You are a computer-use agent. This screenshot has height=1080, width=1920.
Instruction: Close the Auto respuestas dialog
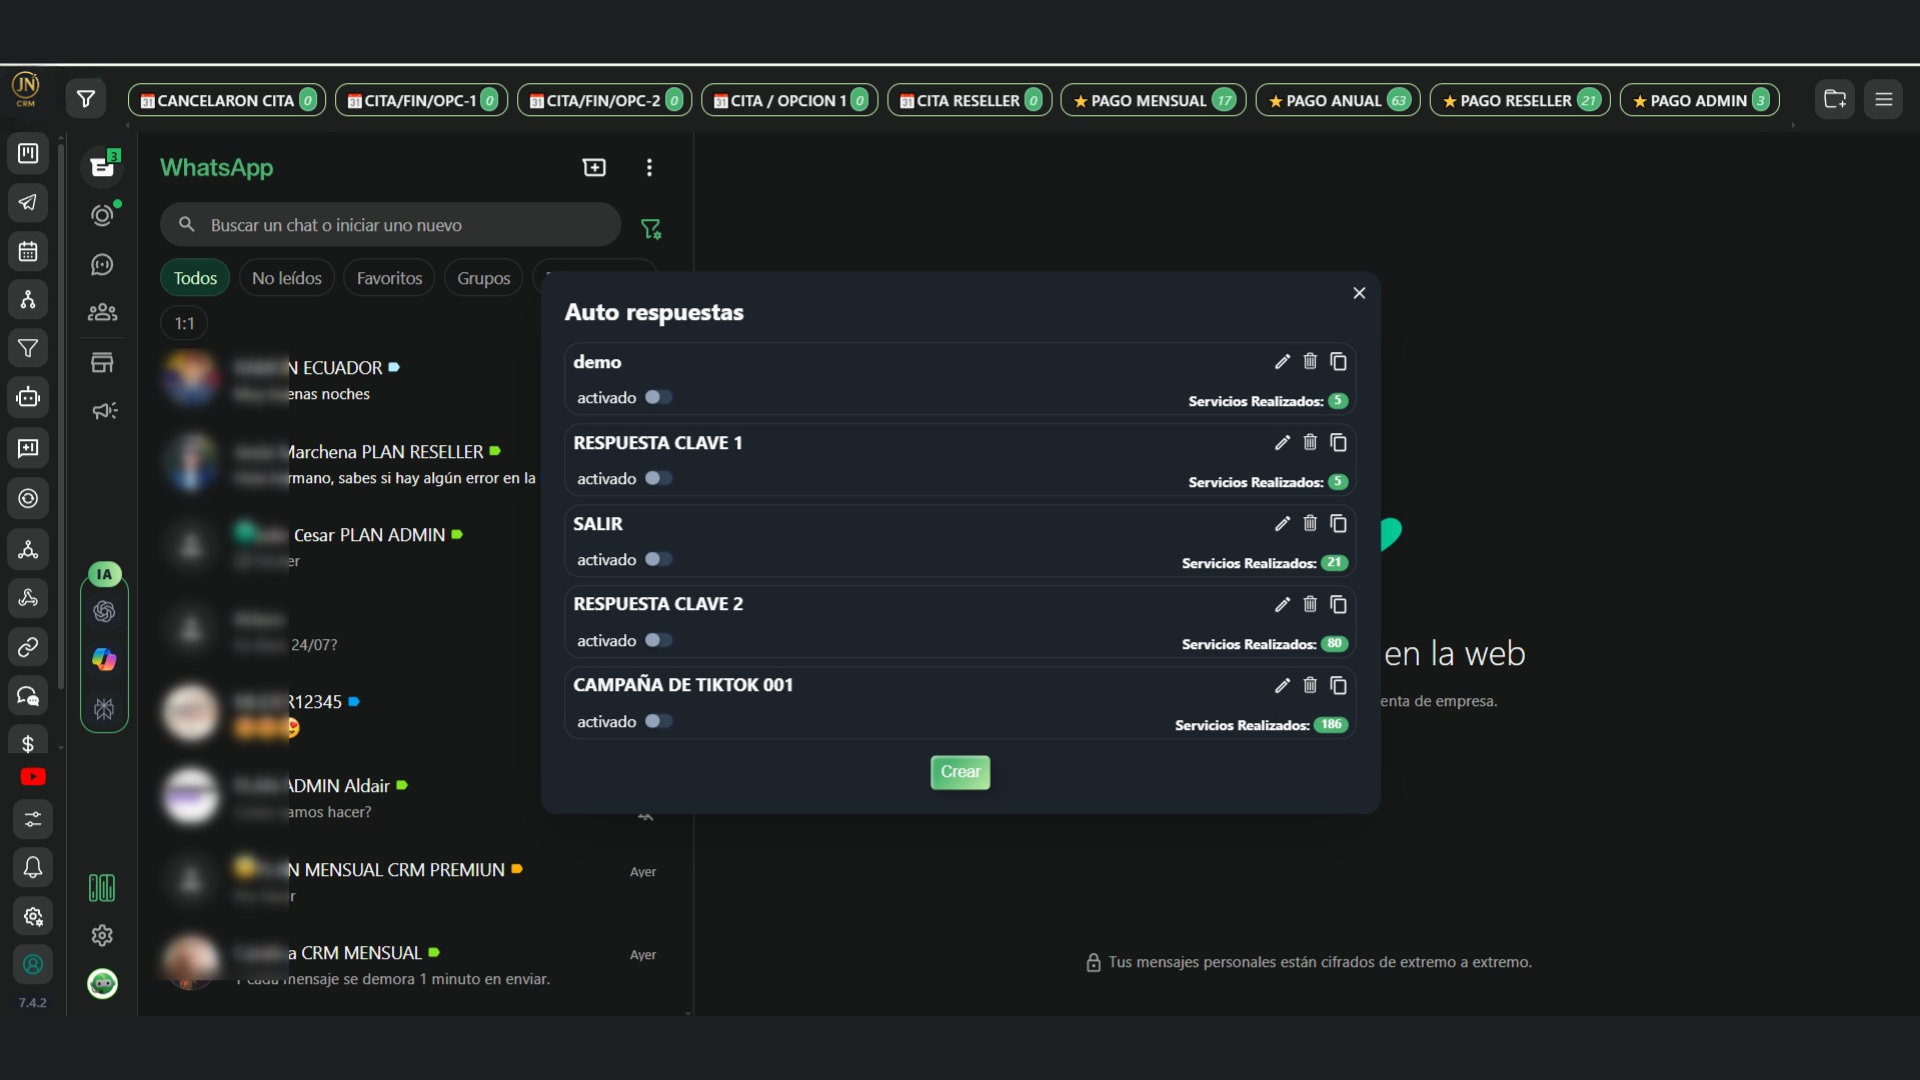[1359, 293]
